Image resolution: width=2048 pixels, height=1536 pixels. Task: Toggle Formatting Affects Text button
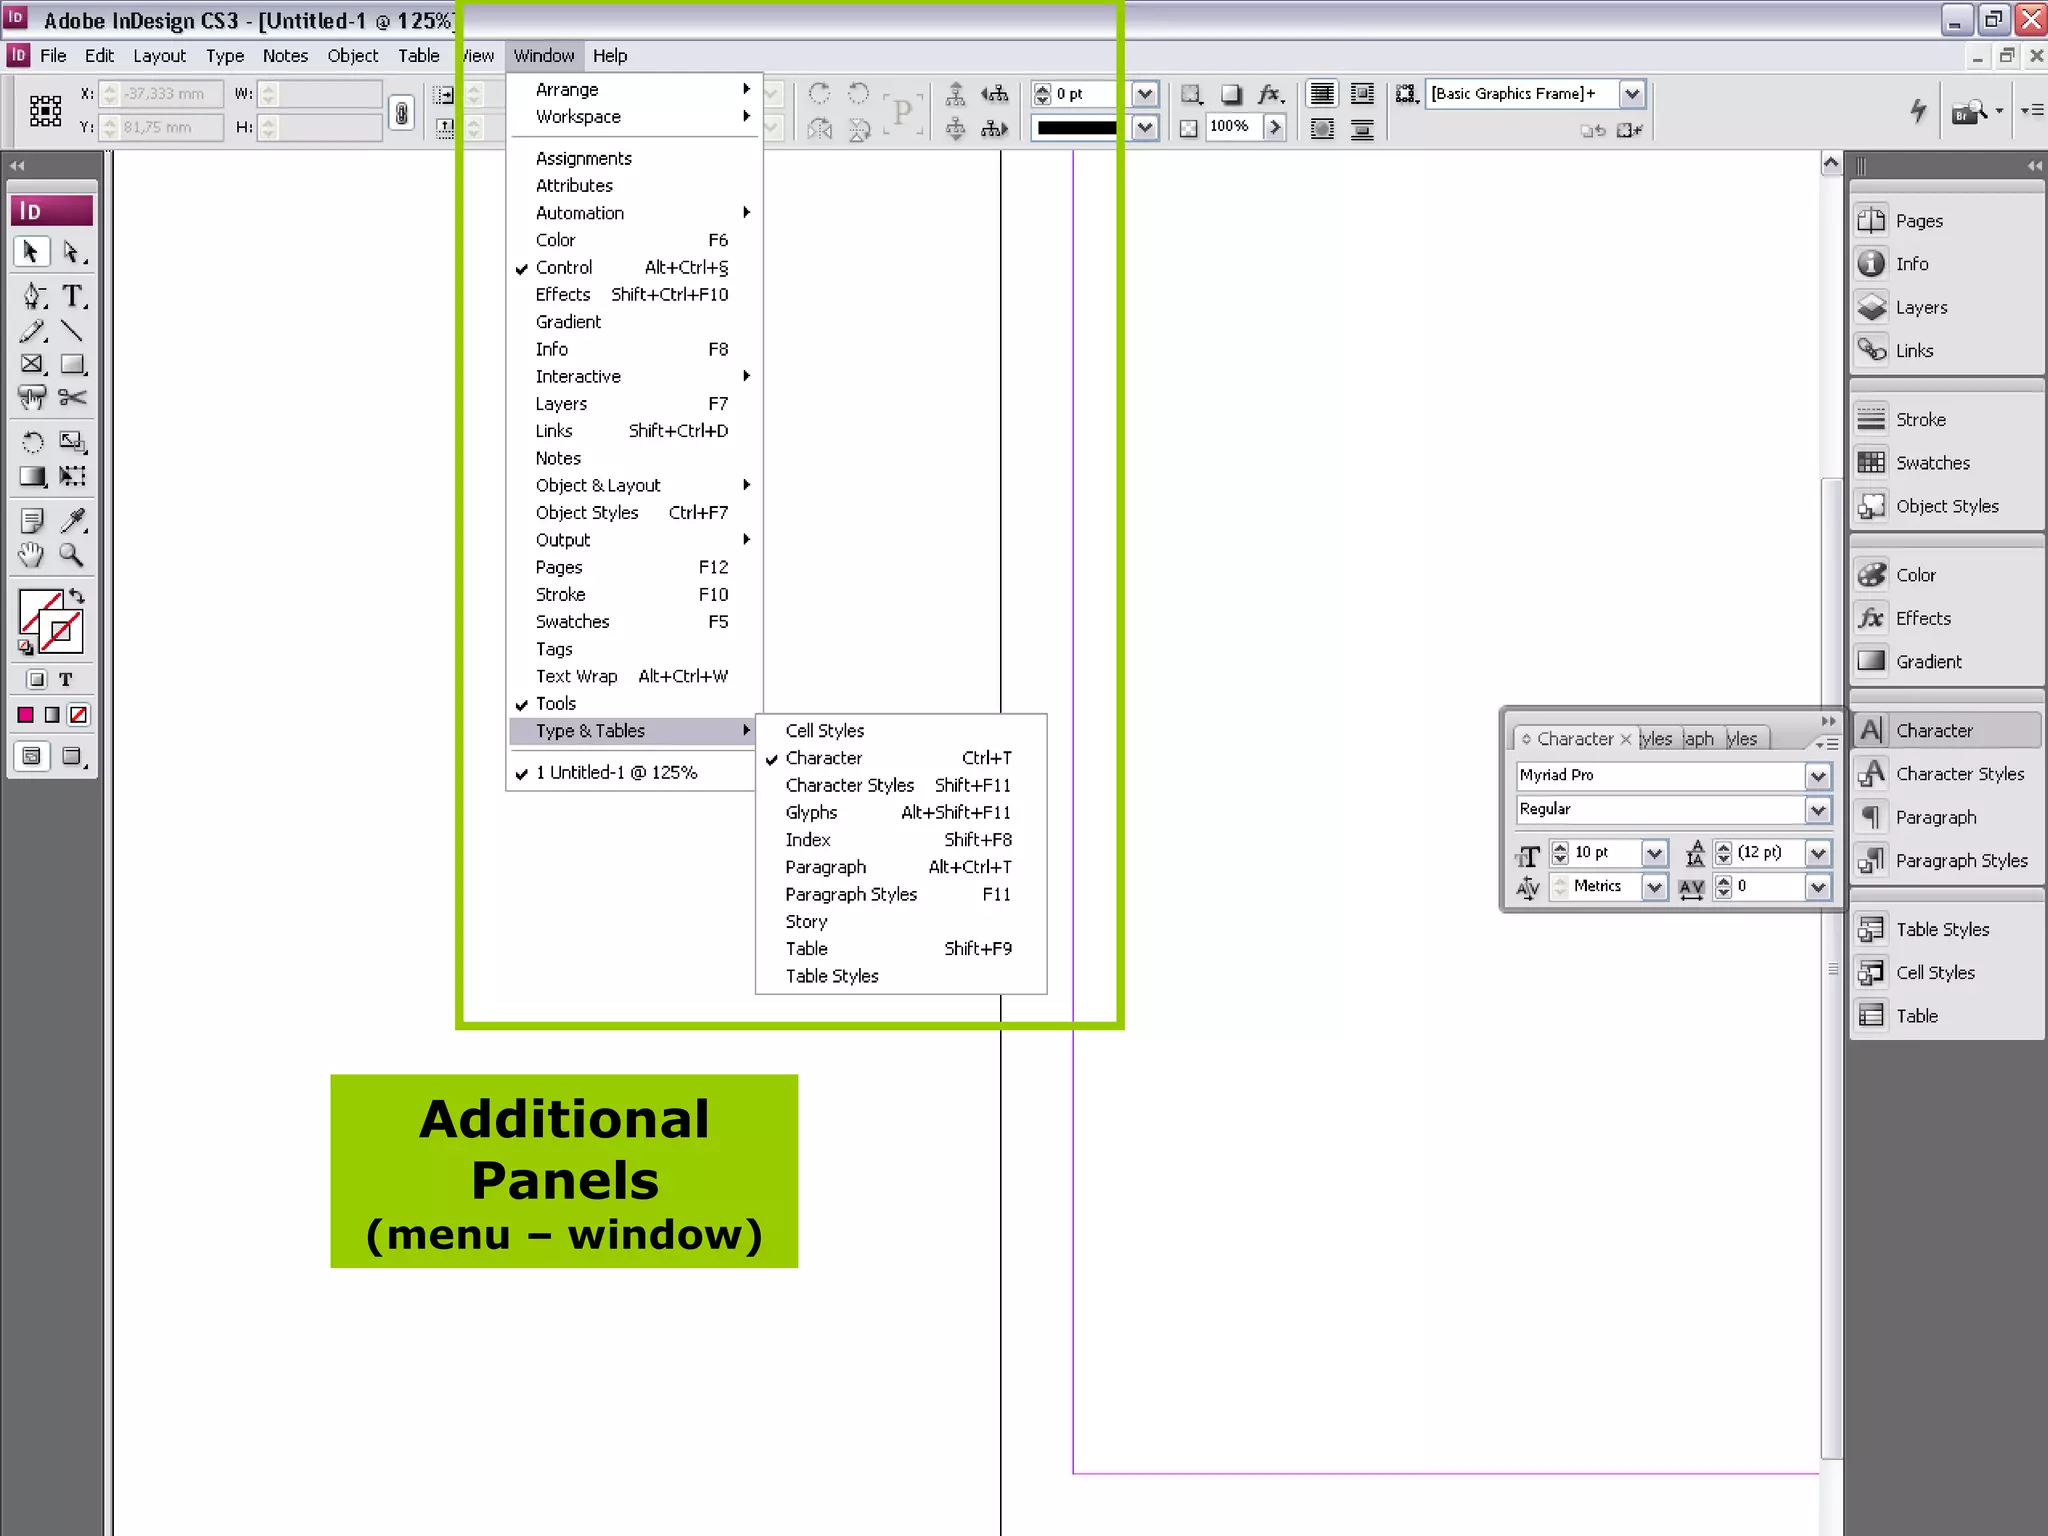66,680
